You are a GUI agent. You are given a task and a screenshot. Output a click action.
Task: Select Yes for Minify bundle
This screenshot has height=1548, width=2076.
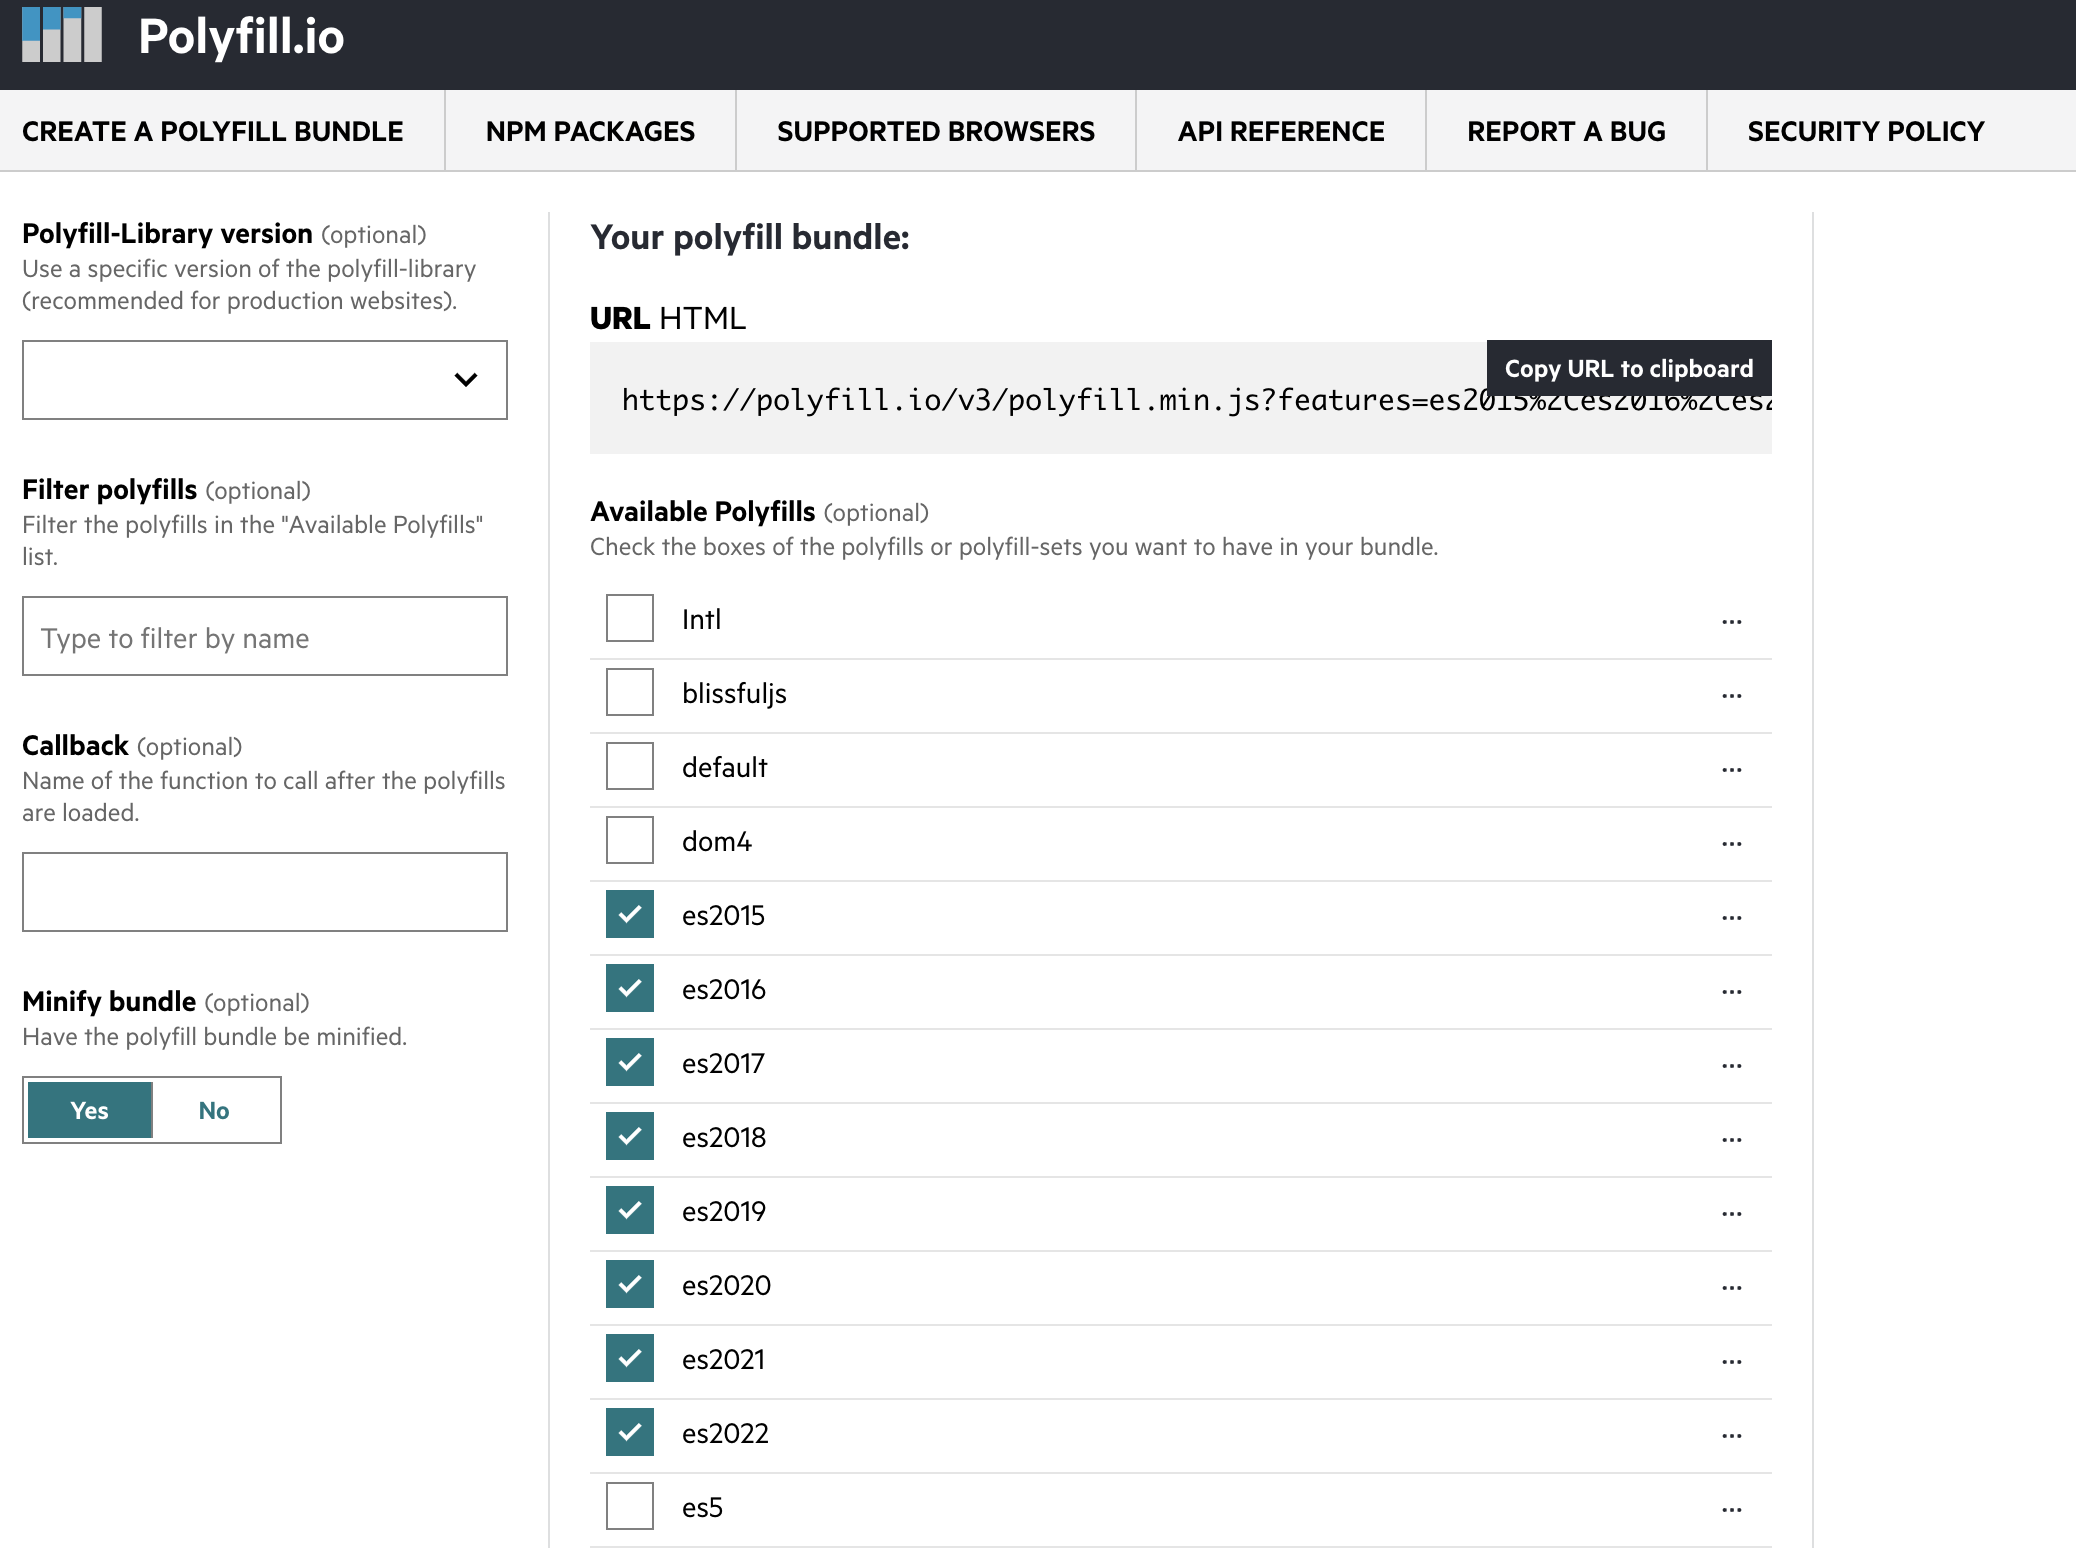pos(90,1110)
